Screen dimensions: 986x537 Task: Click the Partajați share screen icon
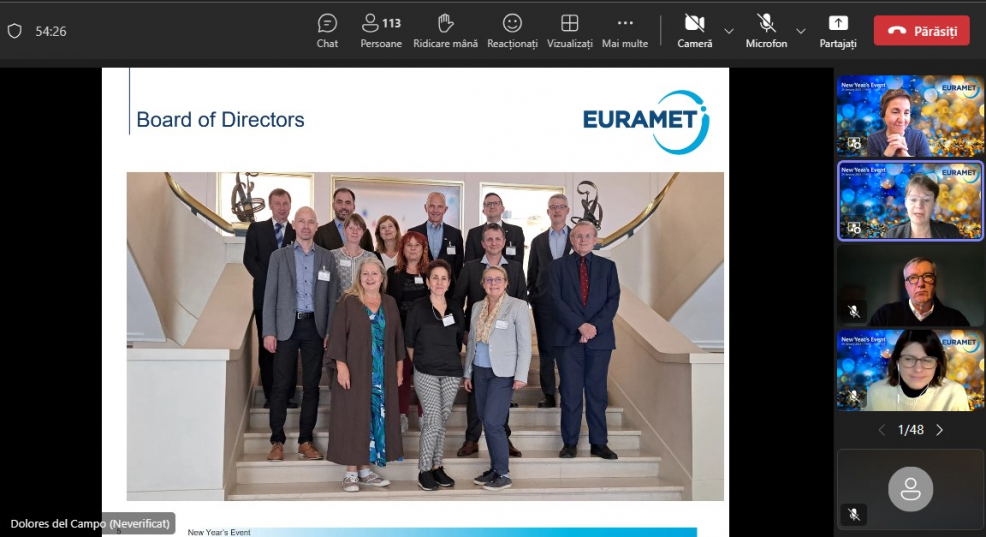(838, 30)
